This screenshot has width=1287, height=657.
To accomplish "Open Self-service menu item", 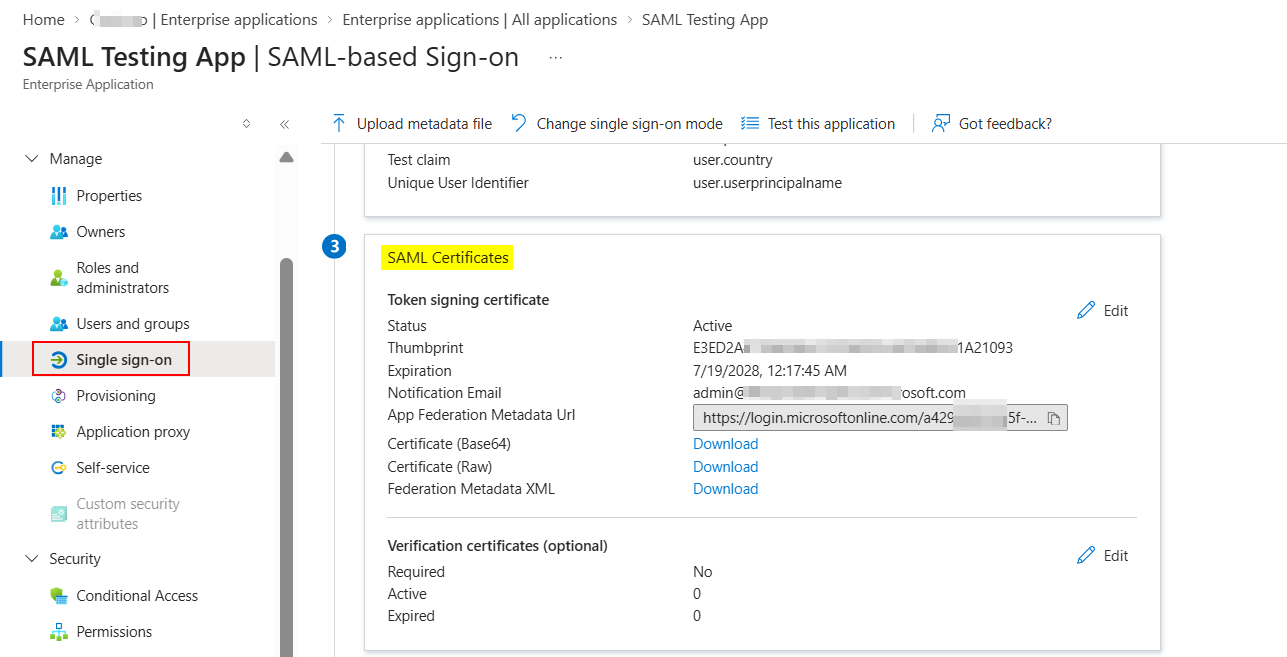I will (113, 468).
